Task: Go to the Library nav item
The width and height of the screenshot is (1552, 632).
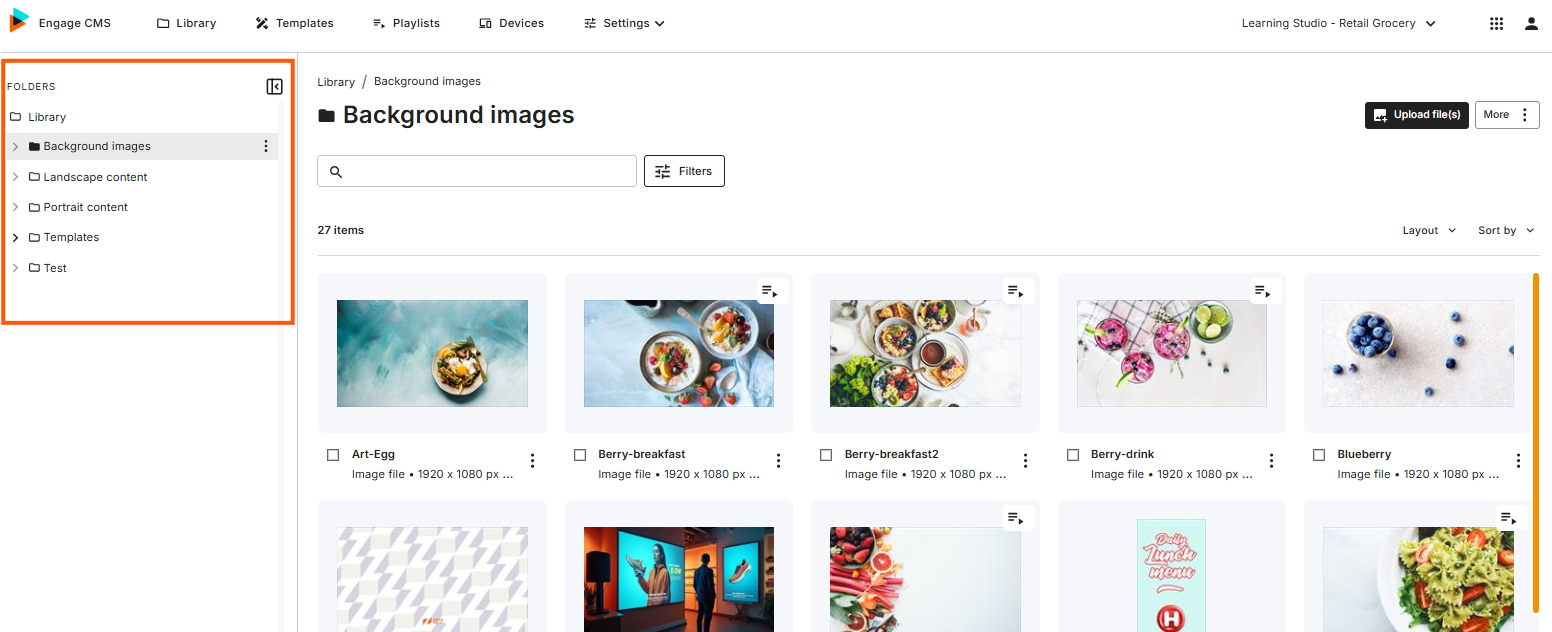Action: [186, 23]
